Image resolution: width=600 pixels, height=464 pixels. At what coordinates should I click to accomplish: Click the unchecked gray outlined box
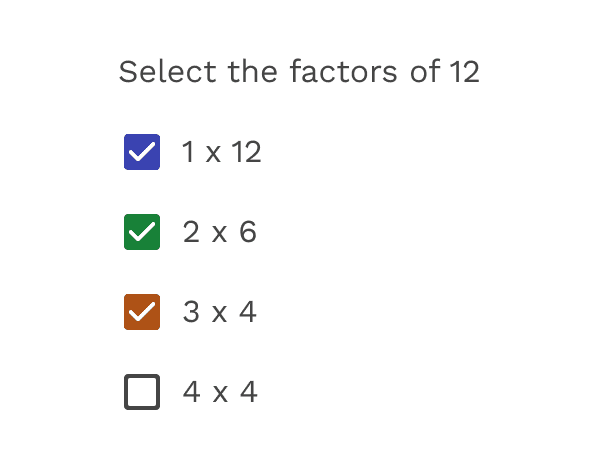tap(142, 392)
